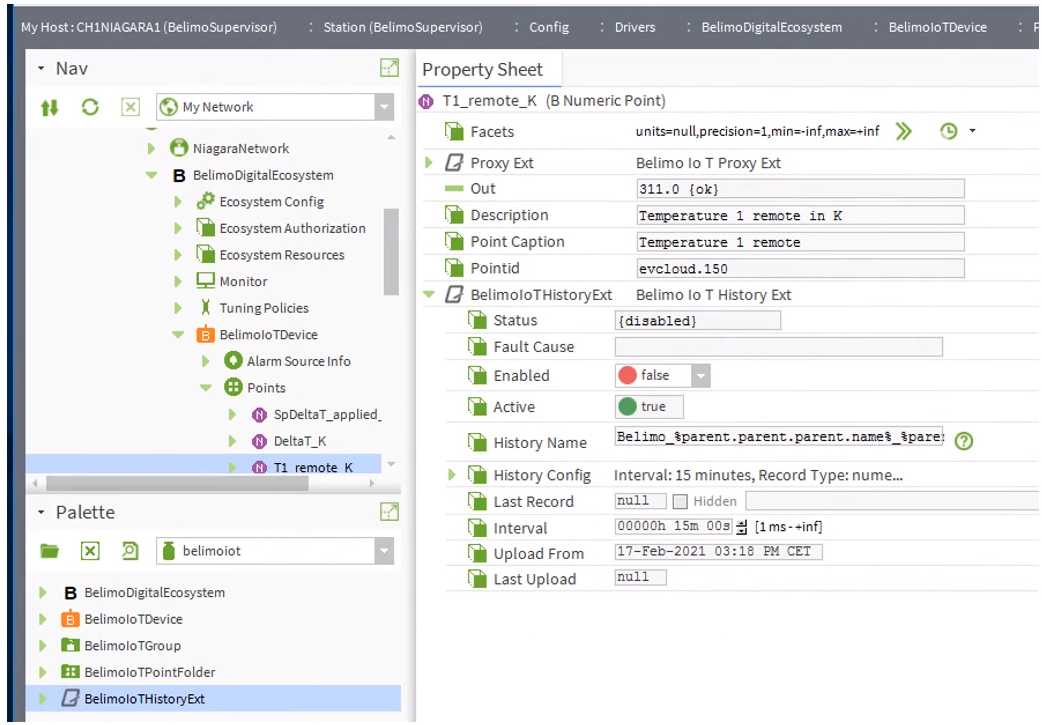The height and width of the screenshot is (725, 1042).
Task: Maximize the Nav sidebar panel
Action: pyautogui.click(x=389, y=68)
